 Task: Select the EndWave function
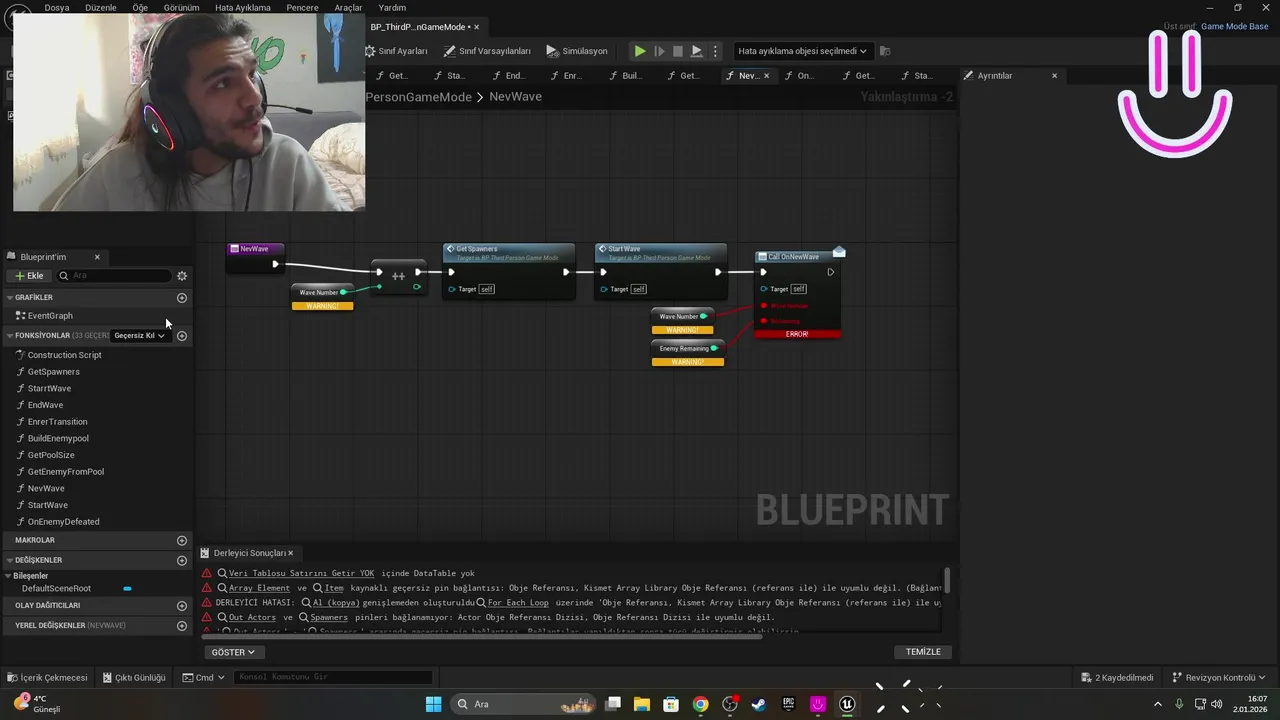[45, 405]
